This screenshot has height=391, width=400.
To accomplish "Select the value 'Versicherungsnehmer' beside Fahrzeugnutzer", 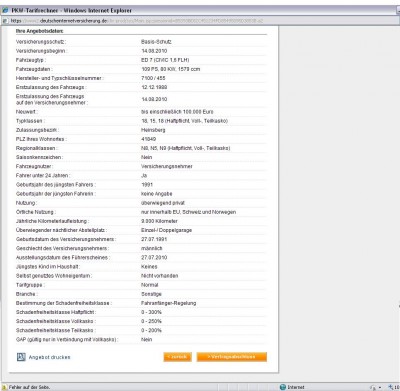I will (x=167, y=166).
